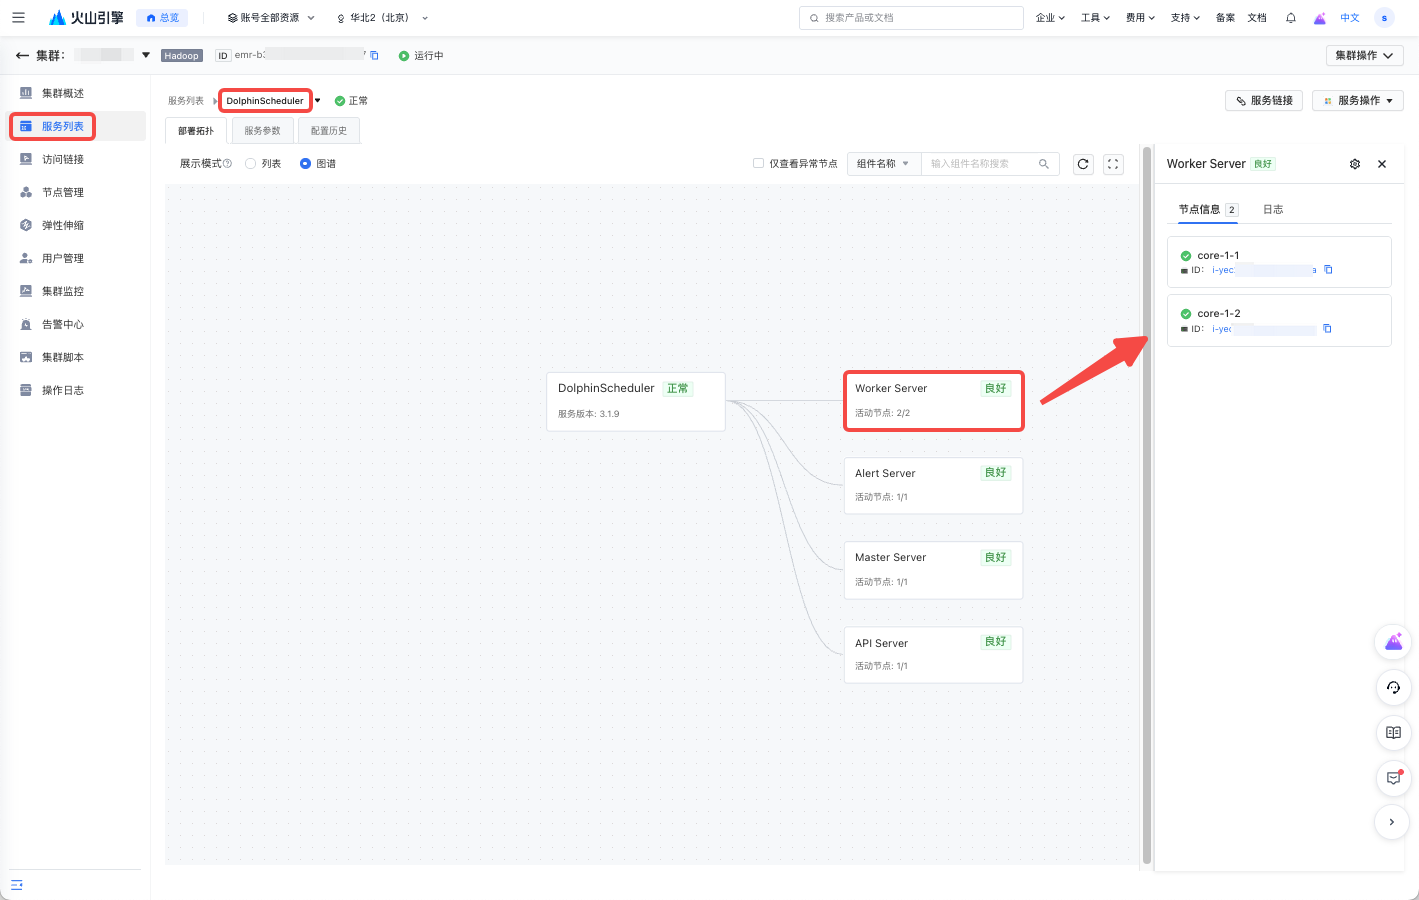Expand the 企业 menu

pos(1050,18)
